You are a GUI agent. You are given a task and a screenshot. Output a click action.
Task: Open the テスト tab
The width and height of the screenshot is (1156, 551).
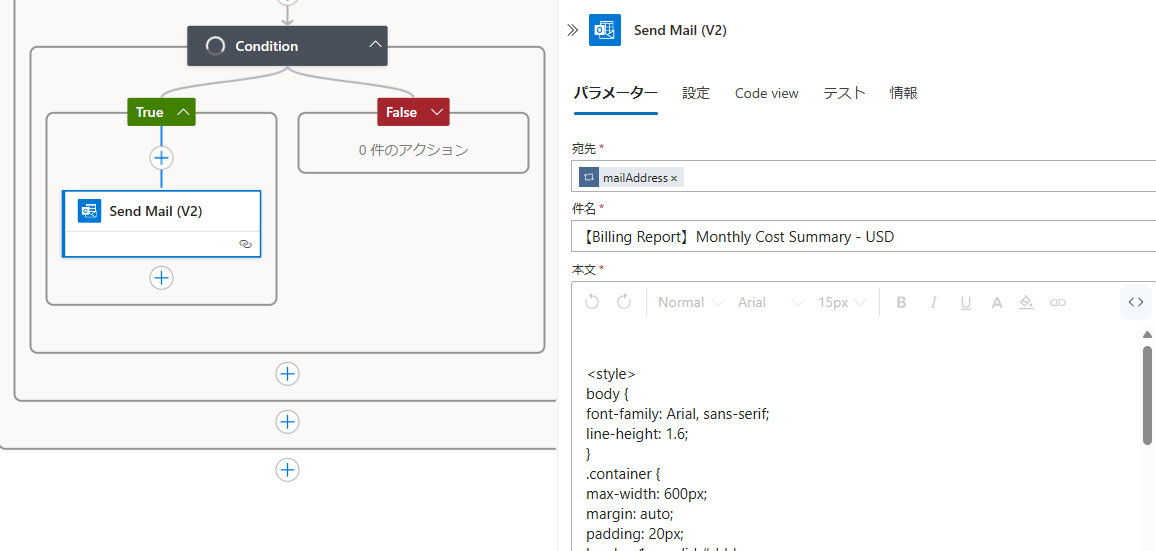(x=844, y=93)
